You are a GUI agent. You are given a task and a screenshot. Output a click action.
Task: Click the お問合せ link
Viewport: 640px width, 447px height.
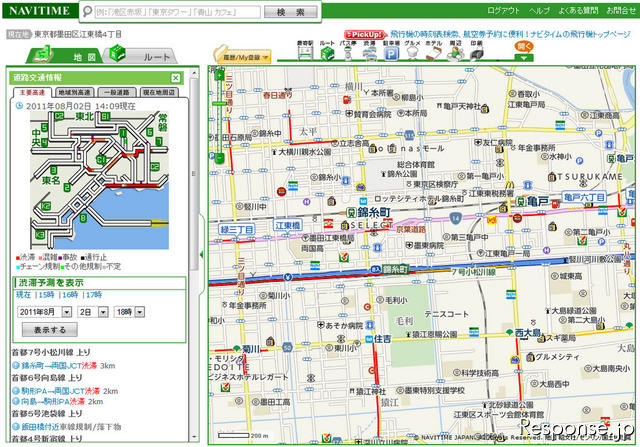(x=621, y=11)
